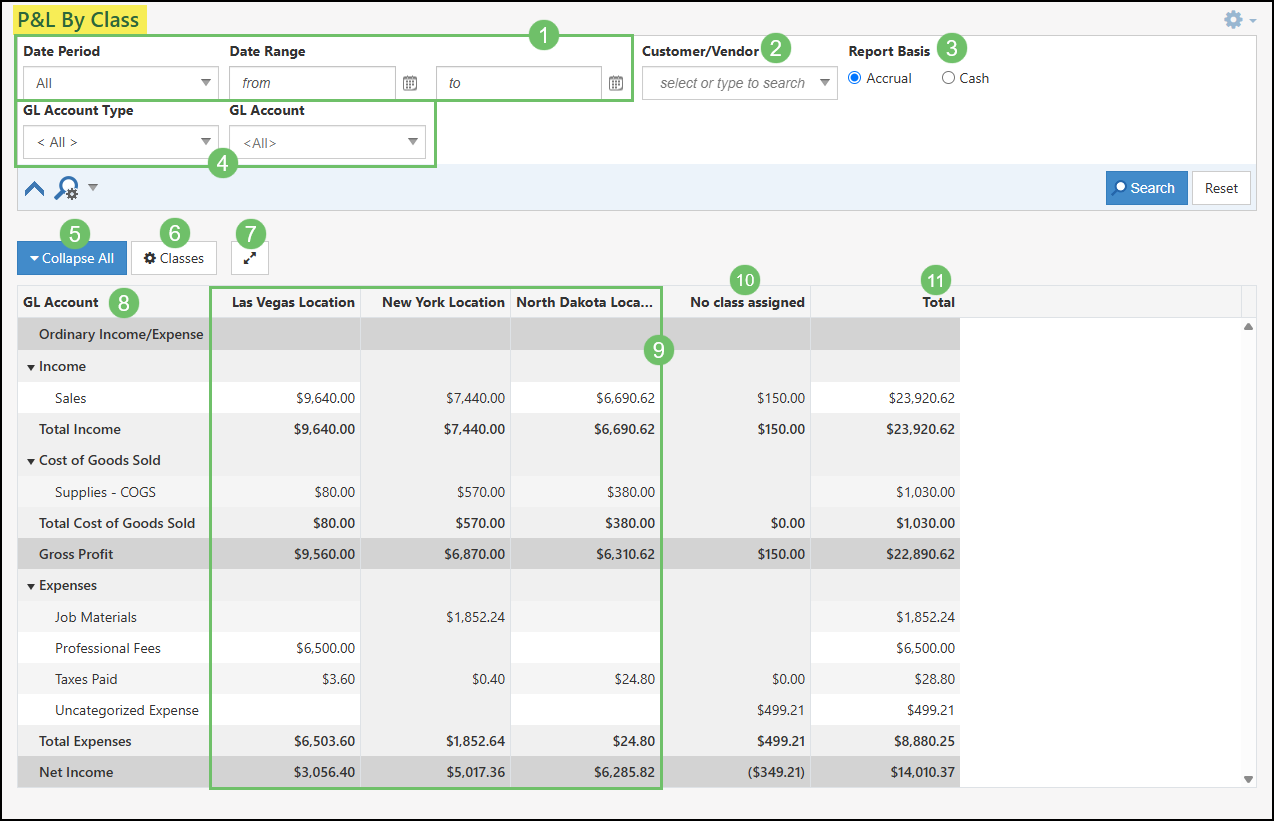The image size is (1274, 821).
Task: Click the Collapse All button
Action: (72, 258)
